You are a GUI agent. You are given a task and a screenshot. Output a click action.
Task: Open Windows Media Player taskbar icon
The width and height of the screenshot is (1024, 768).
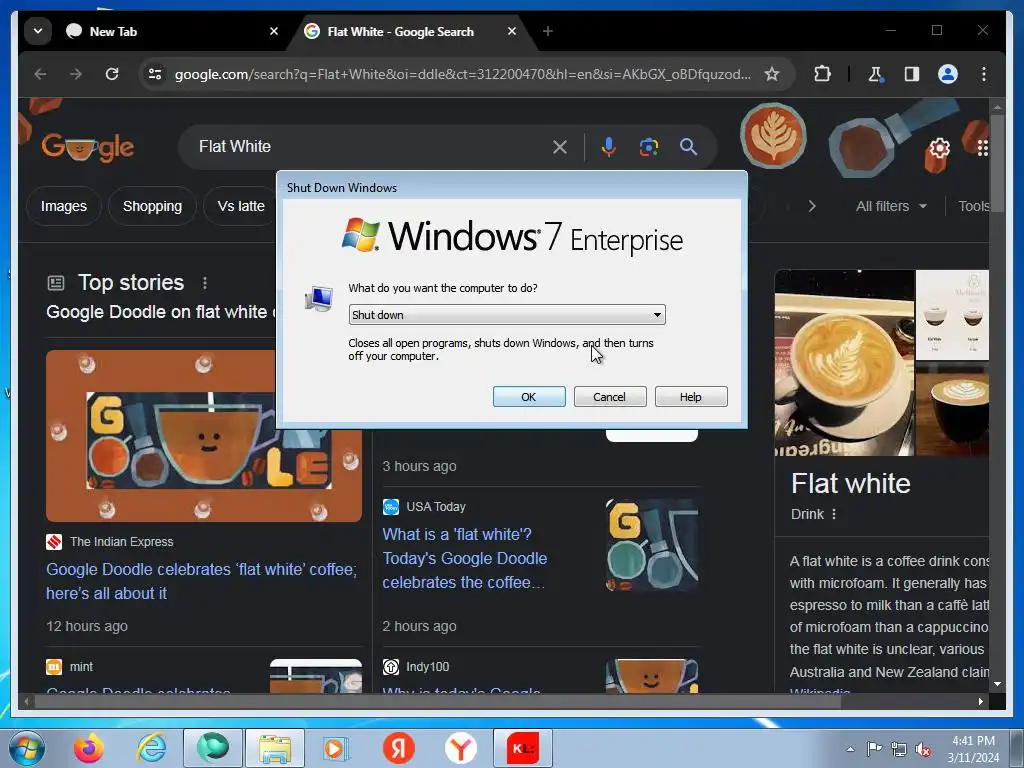[x=336, y=748]
